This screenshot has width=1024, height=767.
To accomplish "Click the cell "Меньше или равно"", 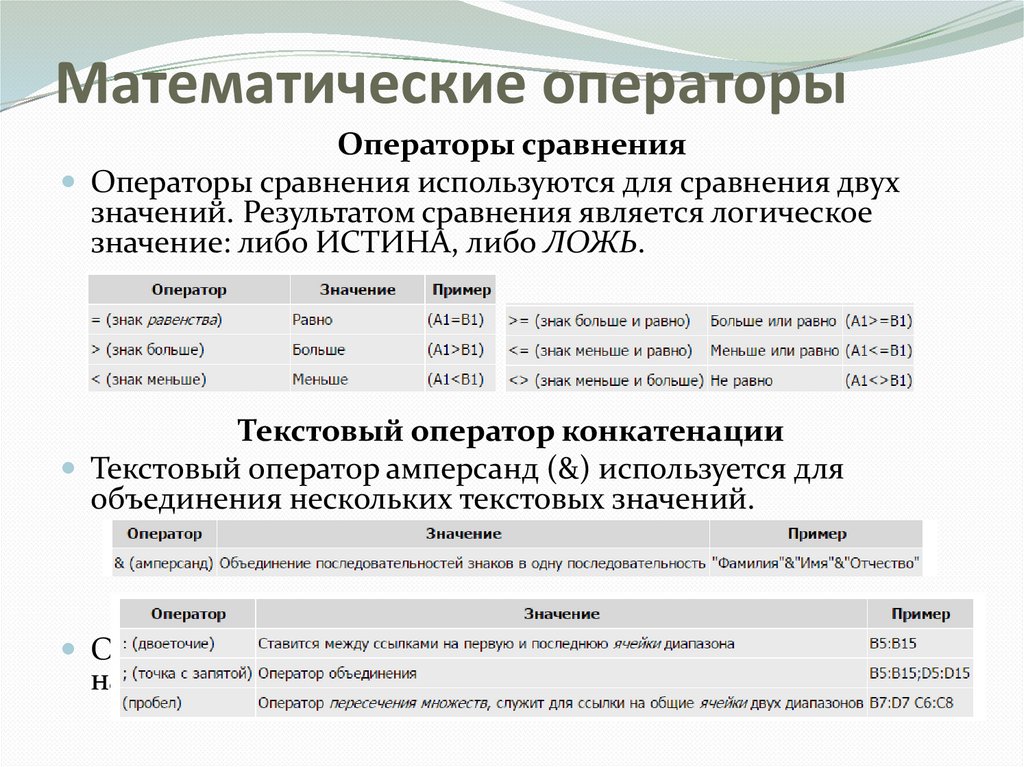I will point(775,351).
